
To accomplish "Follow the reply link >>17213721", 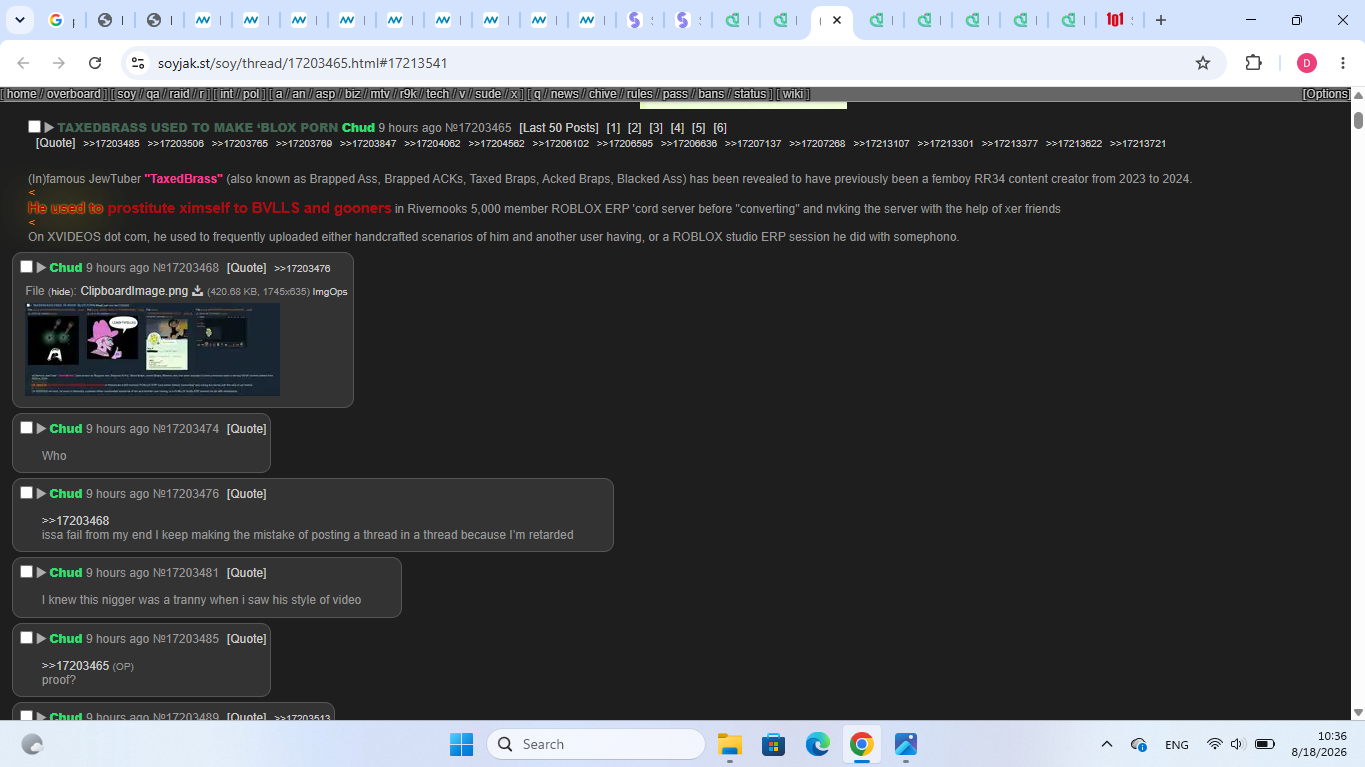I will pyautogui.click(x=1138, y=144).
